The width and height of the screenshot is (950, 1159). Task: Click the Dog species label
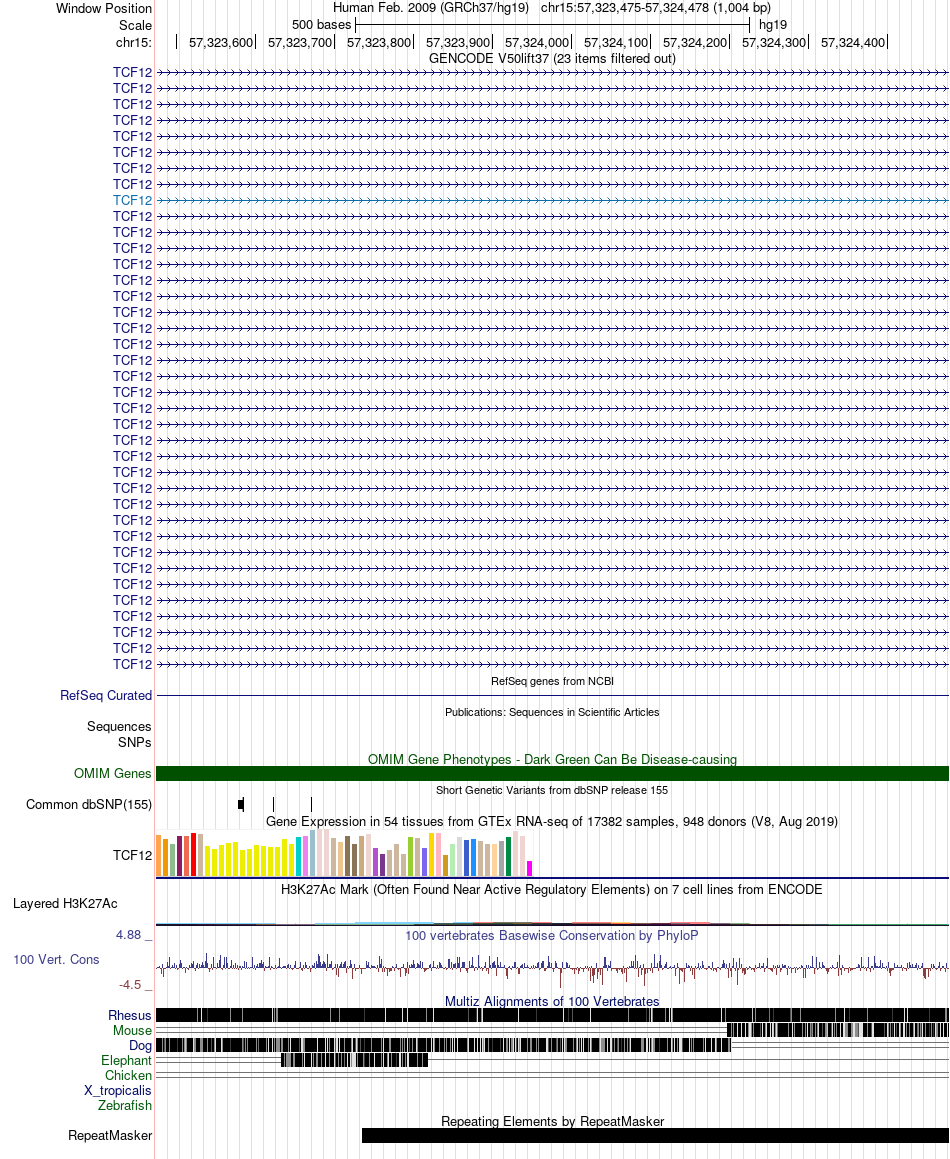(140, 1045)
